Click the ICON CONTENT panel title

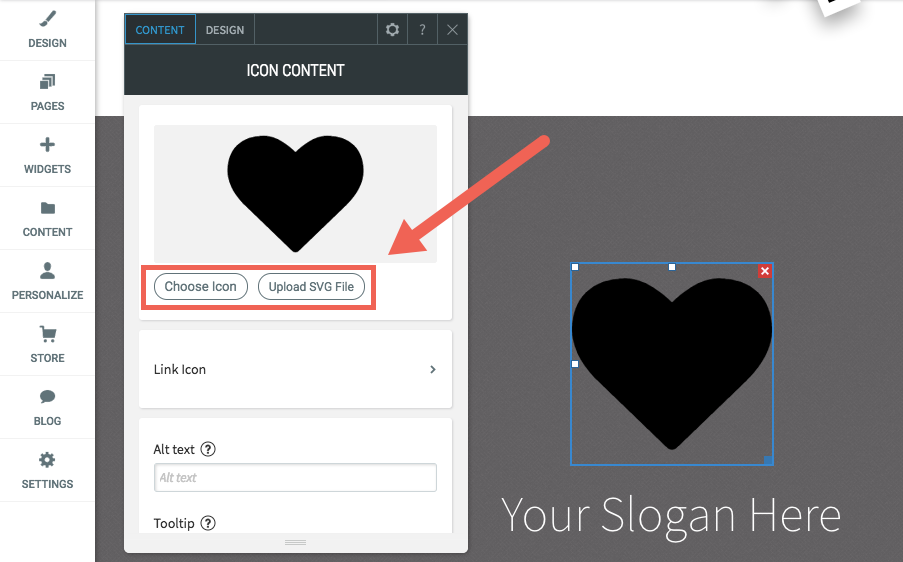click(x=295, y=70)
